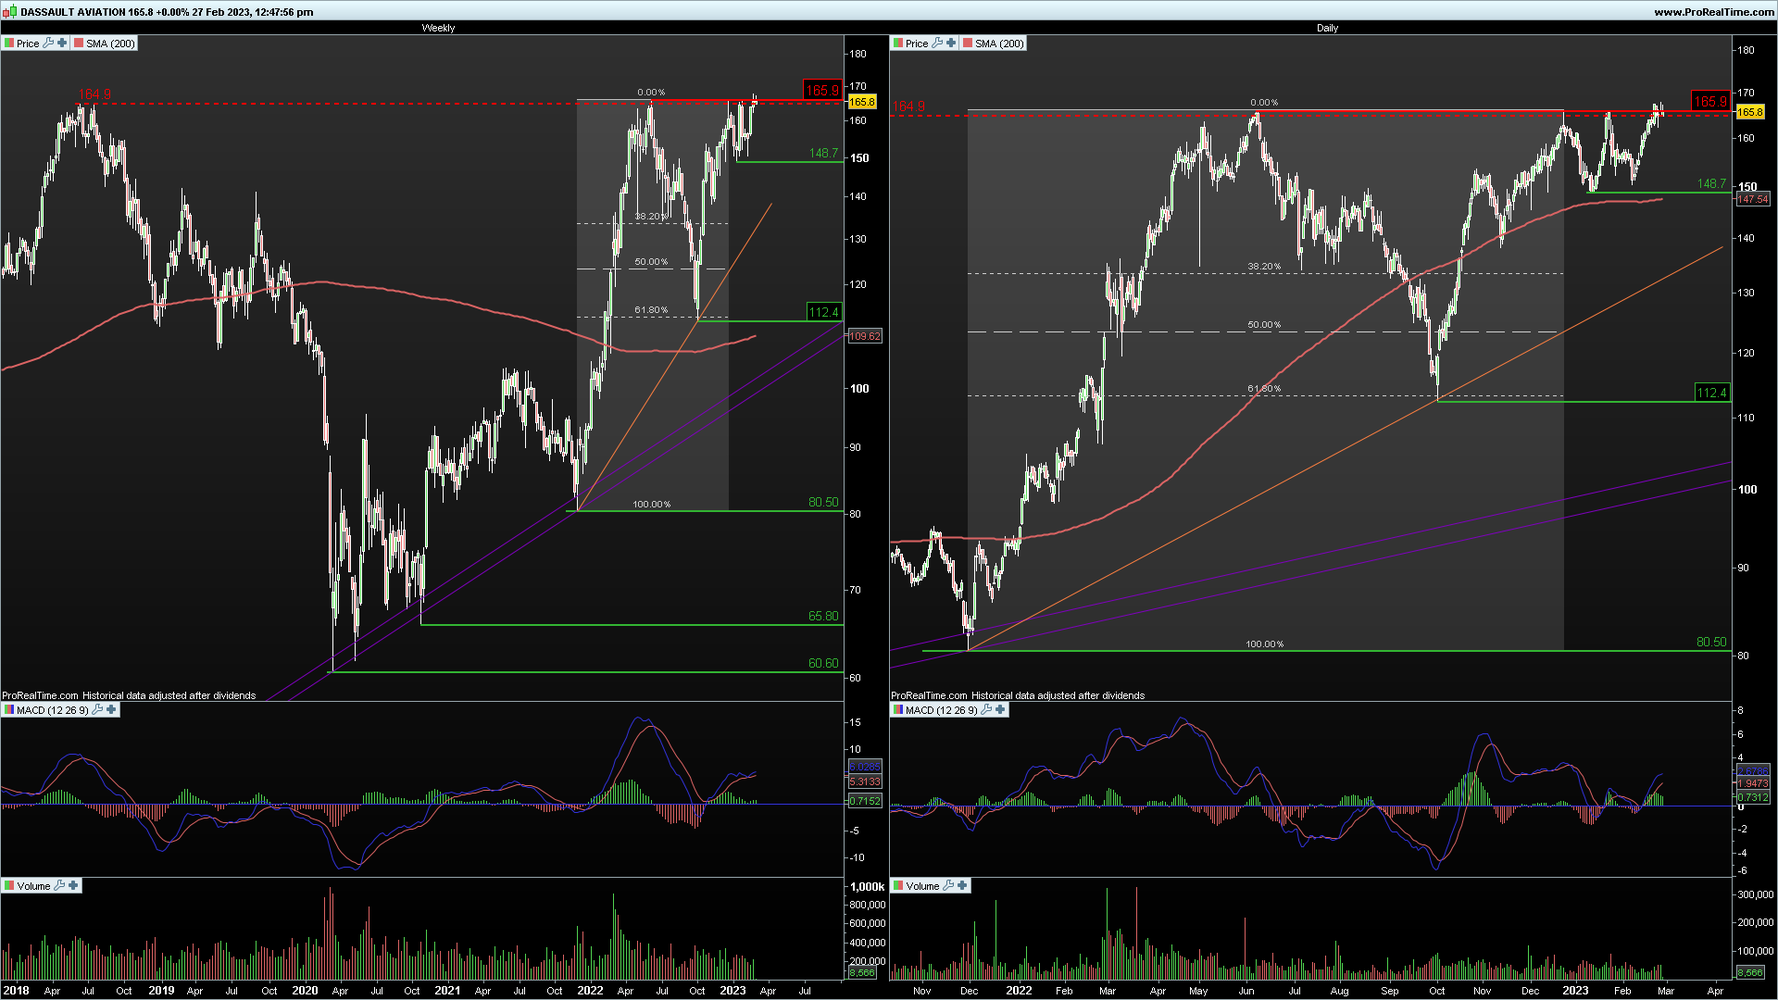Click 2022 on Weekly time axis
Image resolution: width=1778 pixels, height=1000 pixels.
pyautogui.click(x=590, y=991)
